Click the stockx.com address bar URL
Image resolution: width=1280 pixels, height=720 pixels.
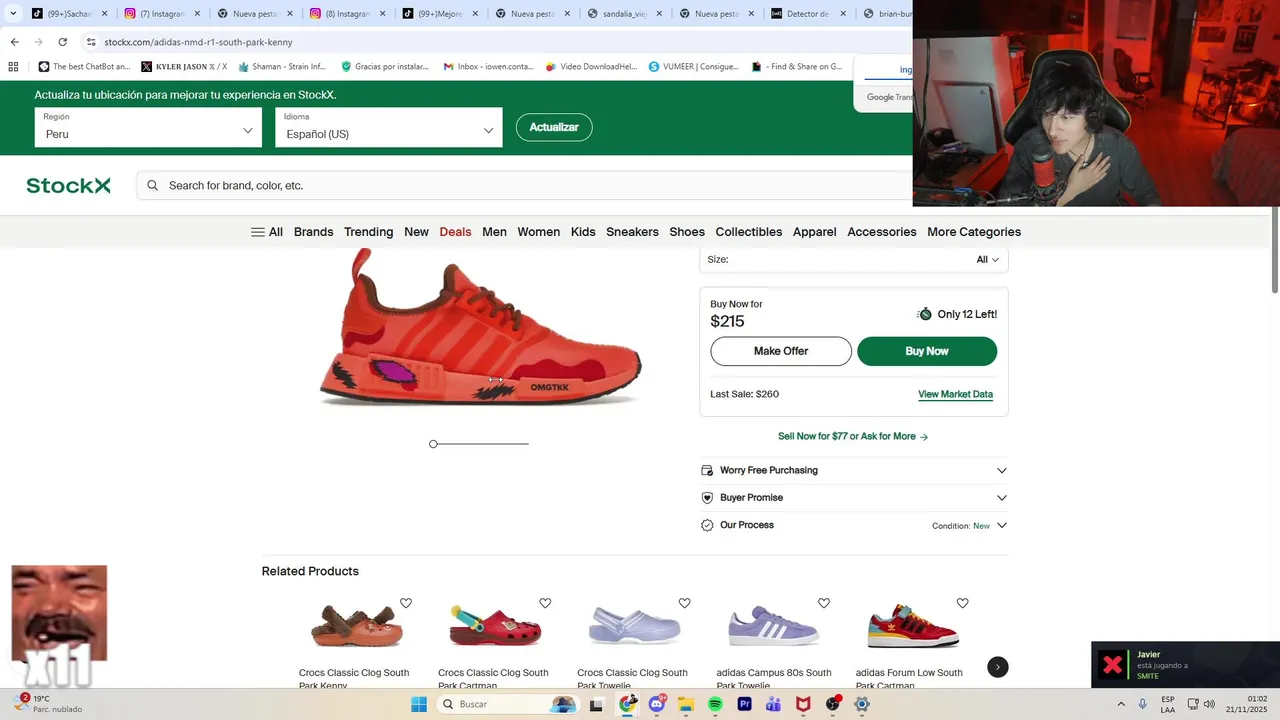tap(198, 42)
